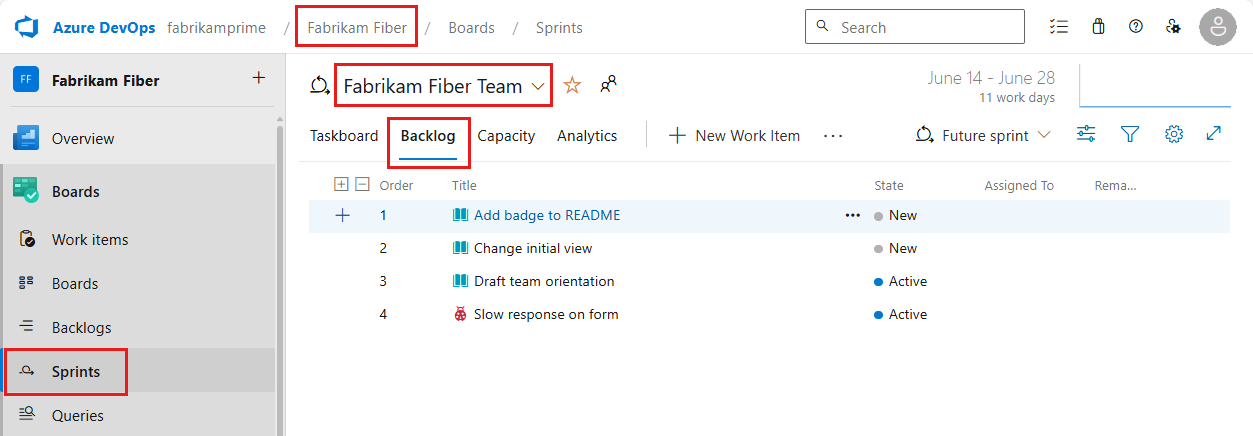Enter full screen mode with expand icon
This screenshot has height=436, width=1253.
tap(1214, 134)
